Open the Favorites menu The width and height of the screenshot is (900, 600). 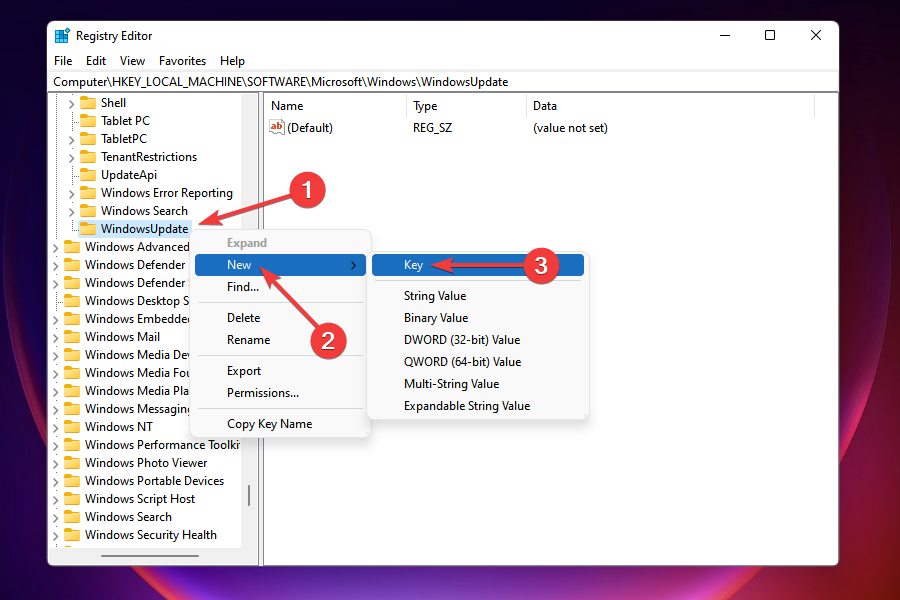click(183, 61)
